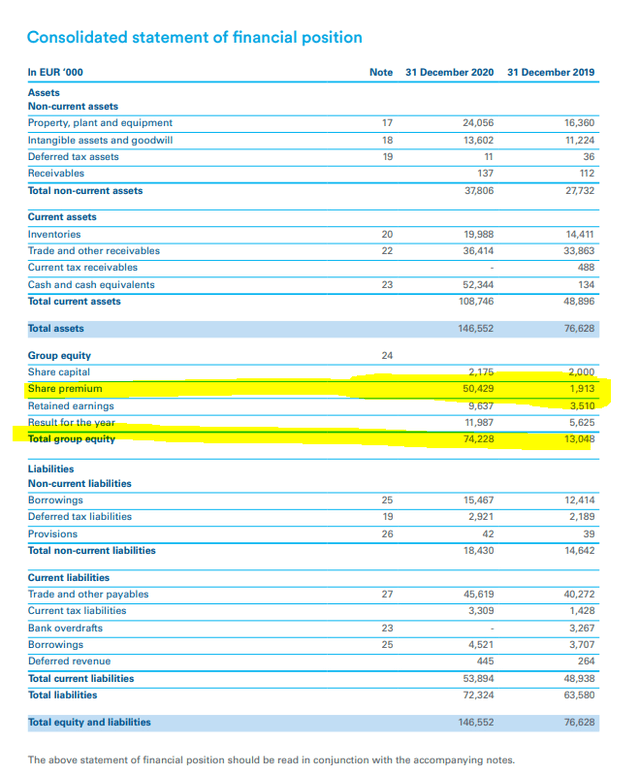Screen dimensions: 640x775
Task: Click the 13,602 intangible assets value
Action: 478,140
